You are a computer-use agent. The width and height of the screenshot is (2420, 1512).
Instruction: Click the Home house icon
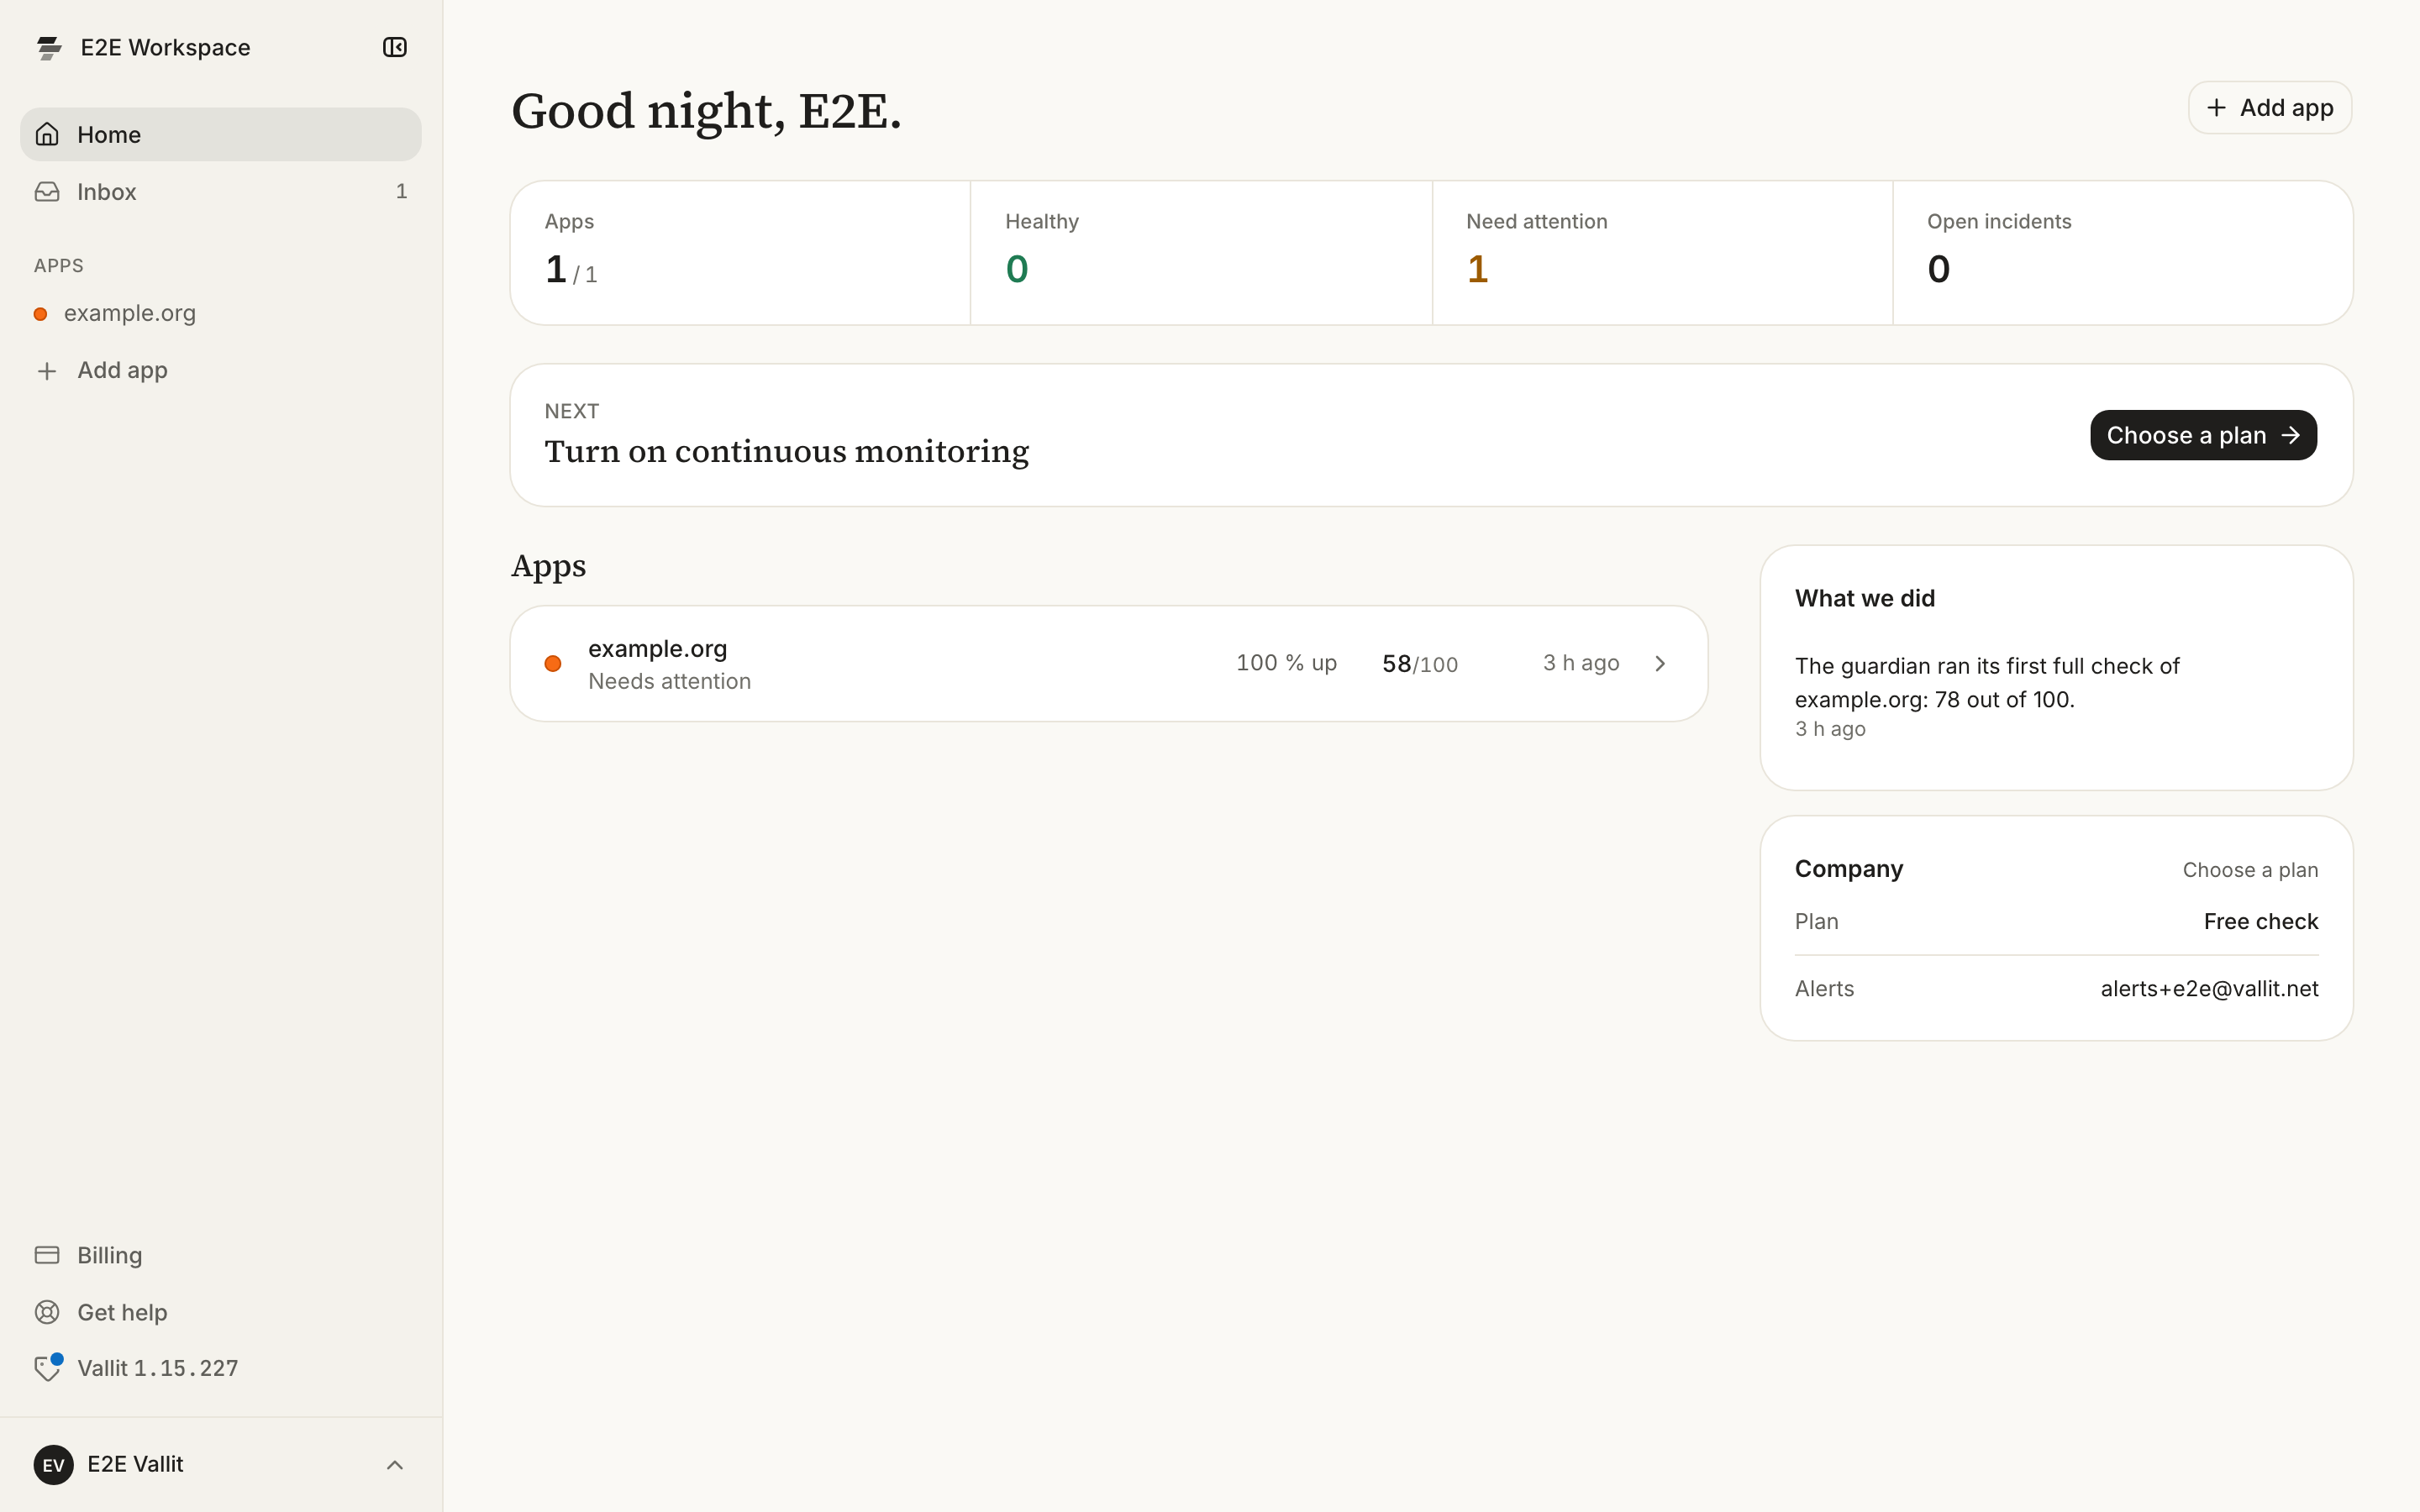click(x=47, y=134)
